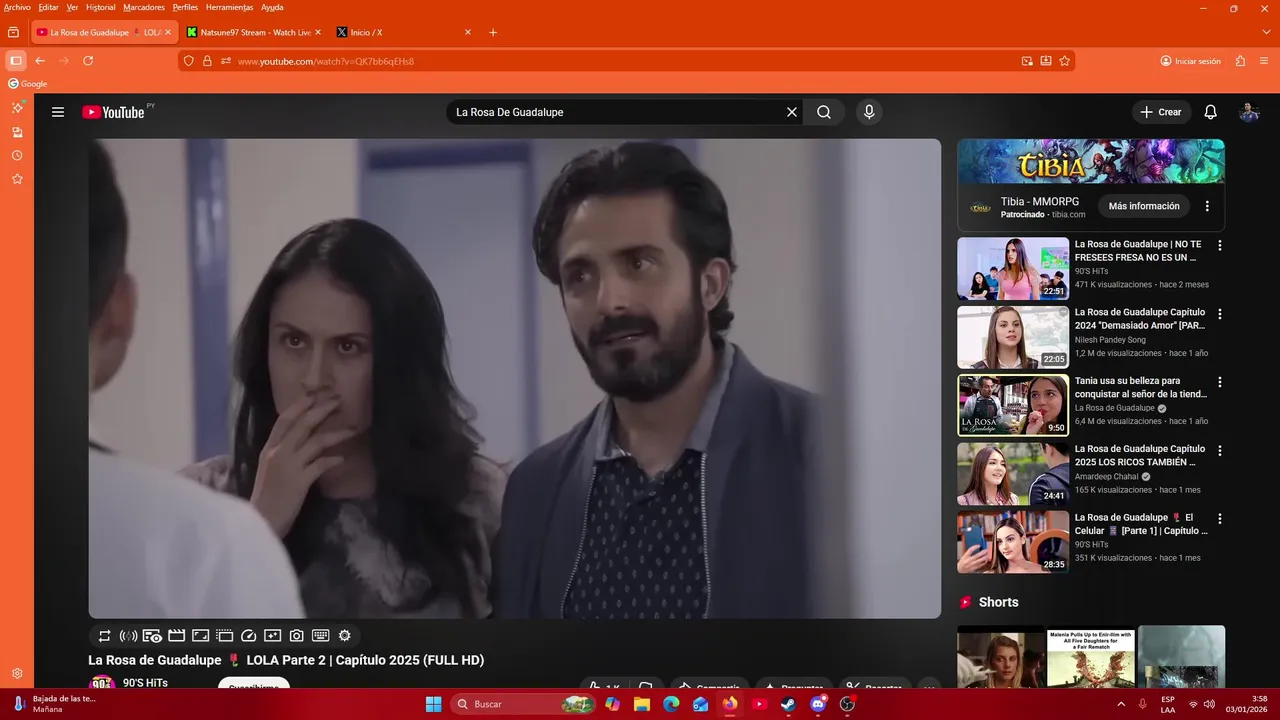The image size is (1280, 720).
Task: Open 90'S HiTs channel link
Action: tap(145, 683)
